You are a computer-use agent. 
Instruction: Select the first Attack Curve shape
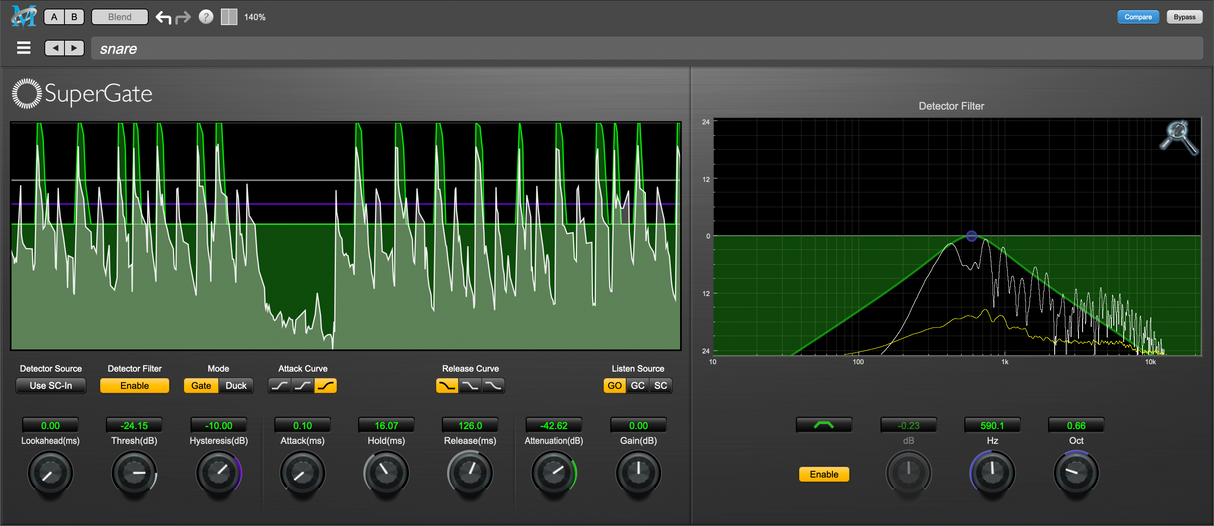pos(279,386)
